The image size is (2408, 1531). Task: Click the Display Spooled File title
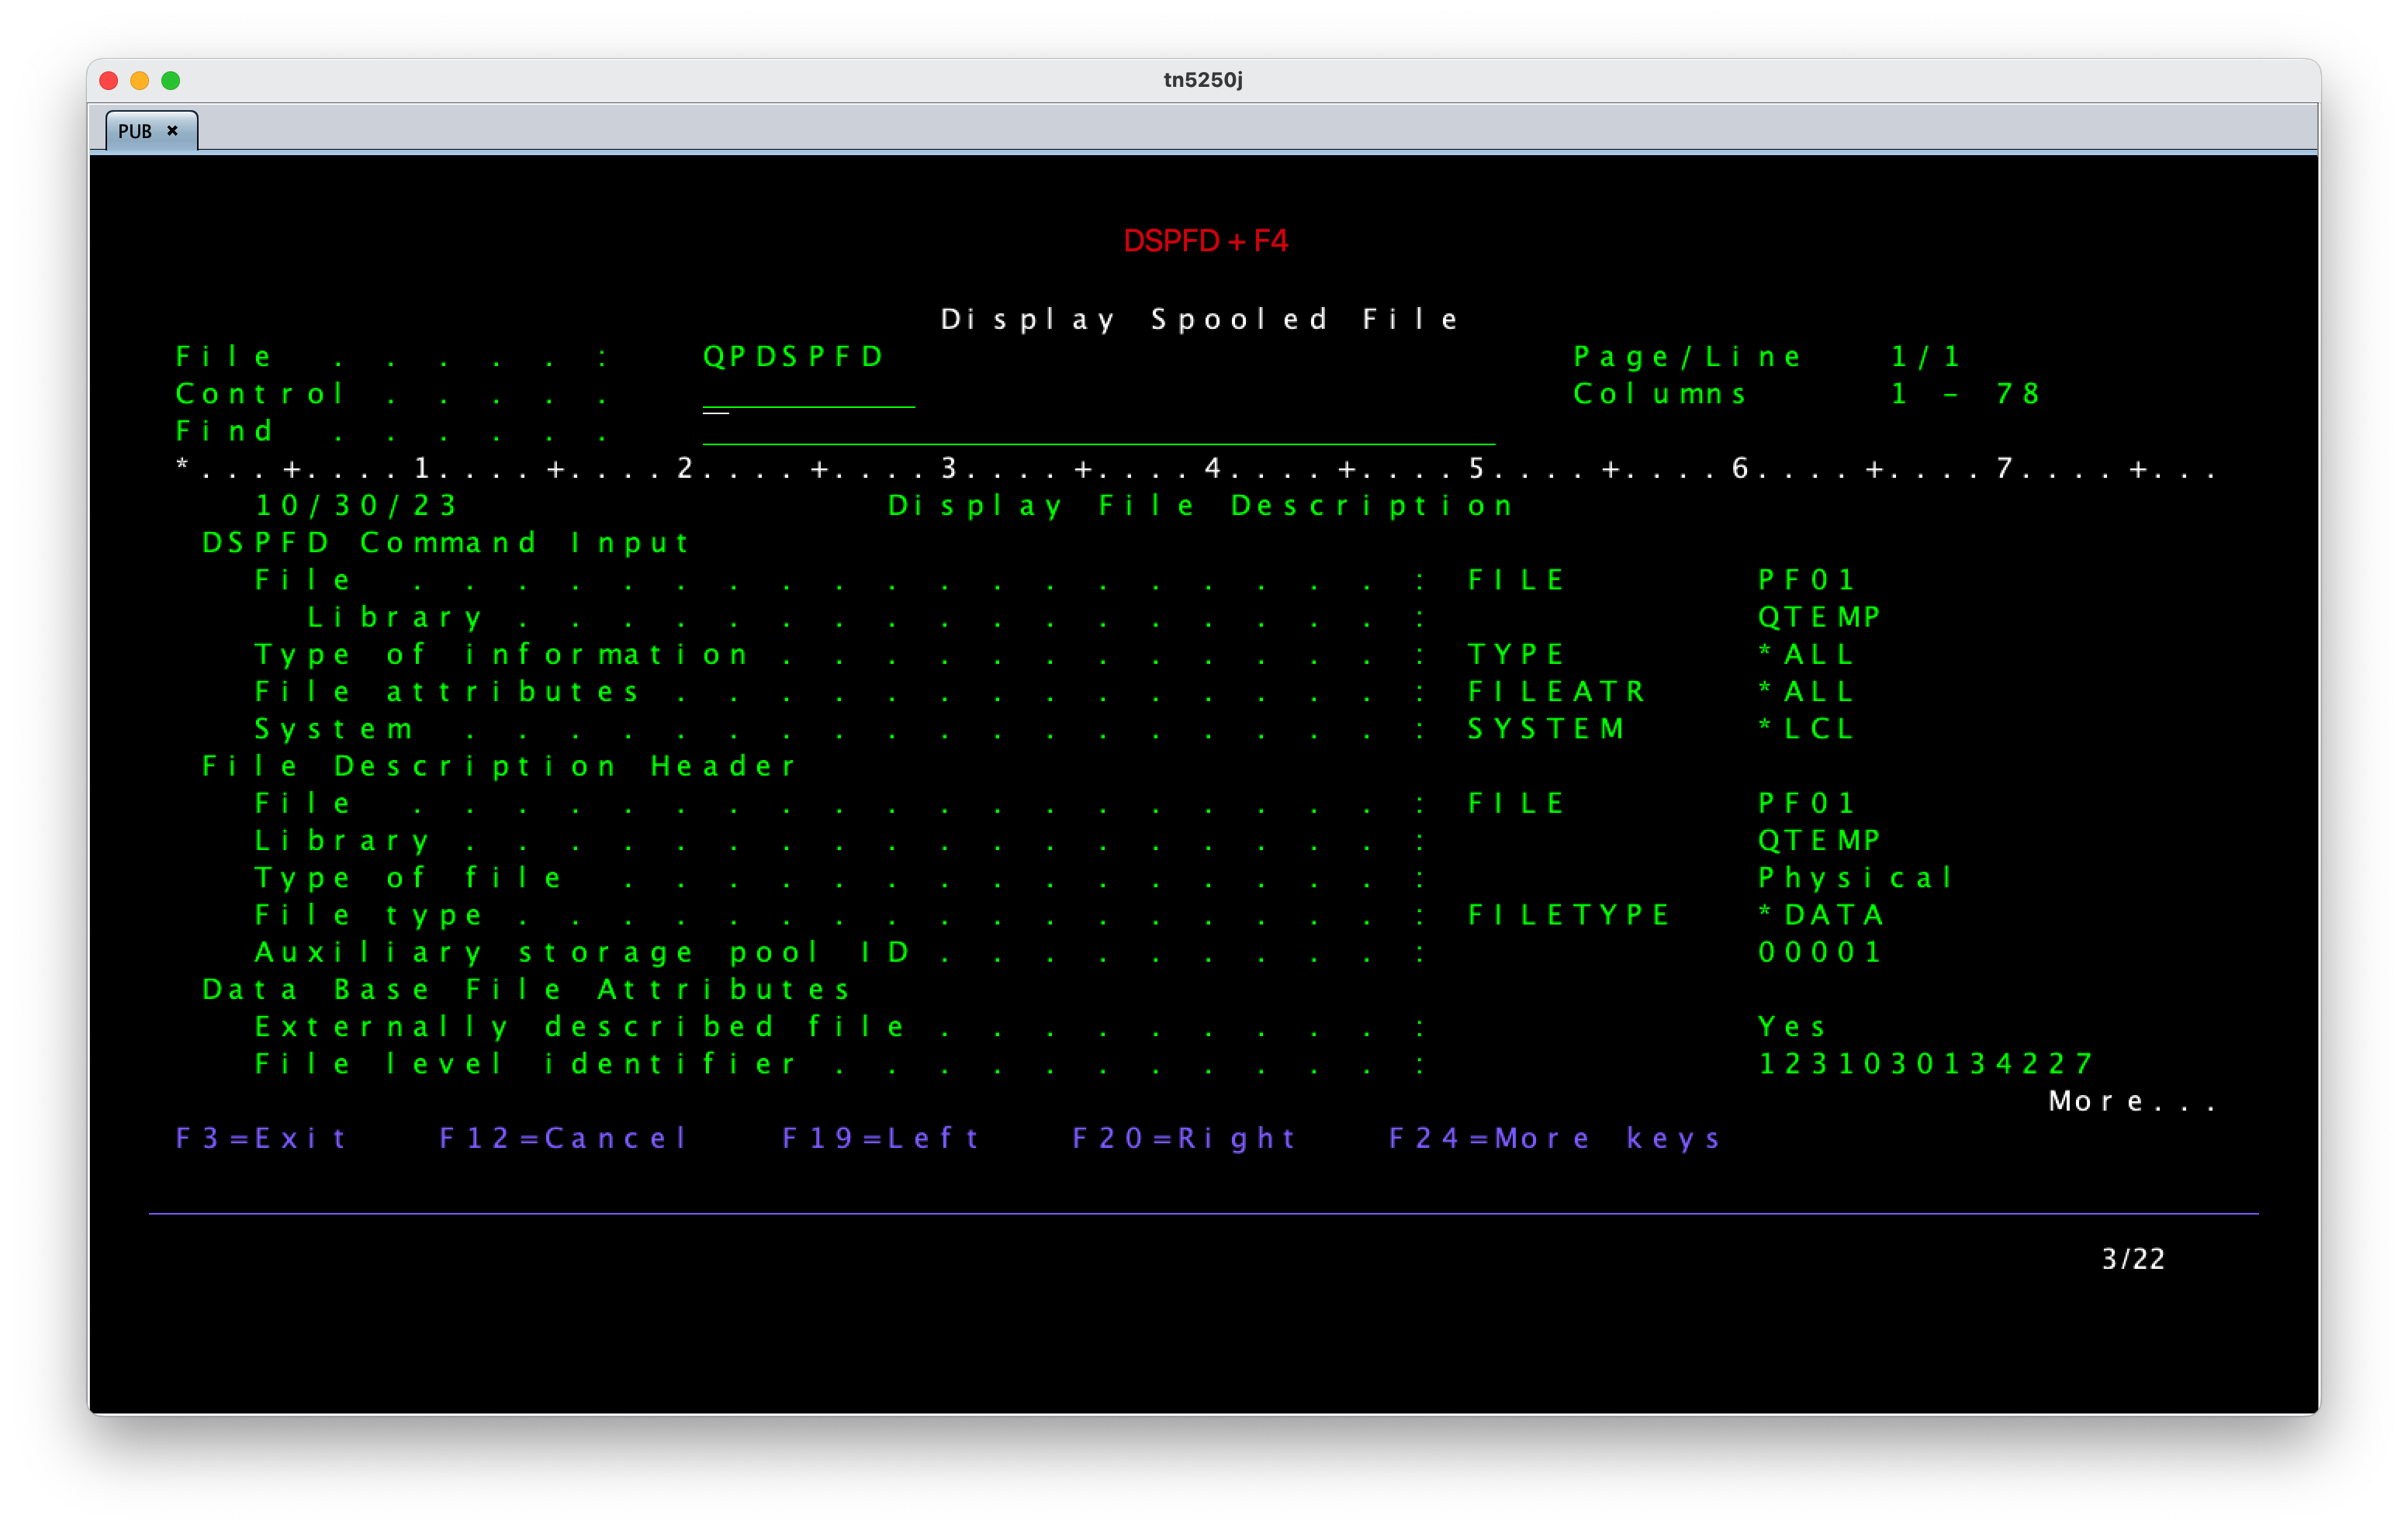(x=1200, y=319)
